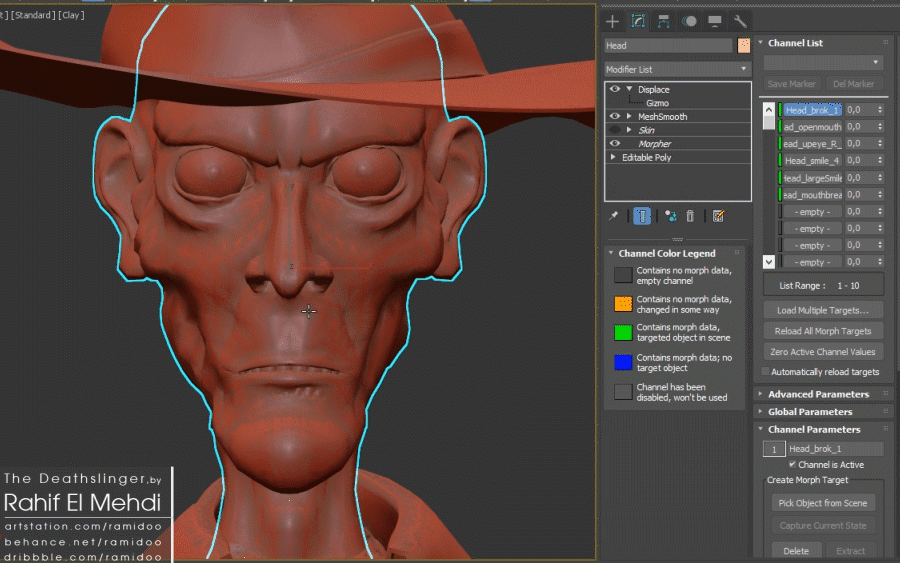Screen dimensions: 900x563
Task: Open the Modifier List dropdown
Action: [x=677, y=69]
